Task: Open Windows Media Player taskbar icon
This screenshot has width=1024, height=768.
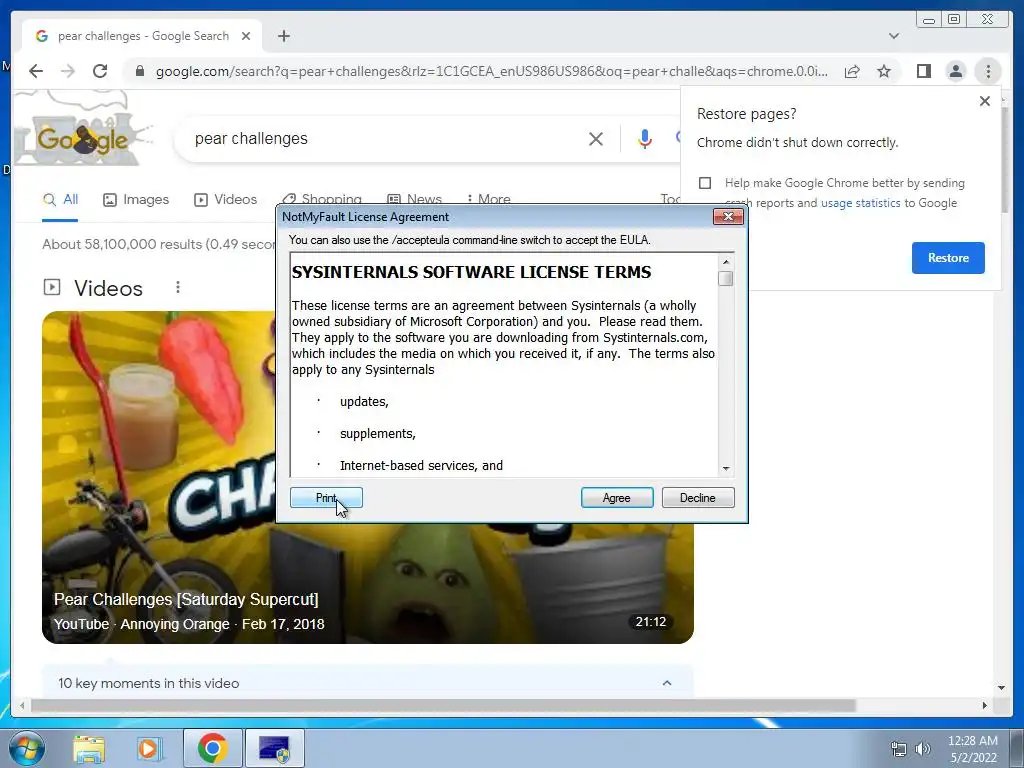Action: [x=149, y=749]
